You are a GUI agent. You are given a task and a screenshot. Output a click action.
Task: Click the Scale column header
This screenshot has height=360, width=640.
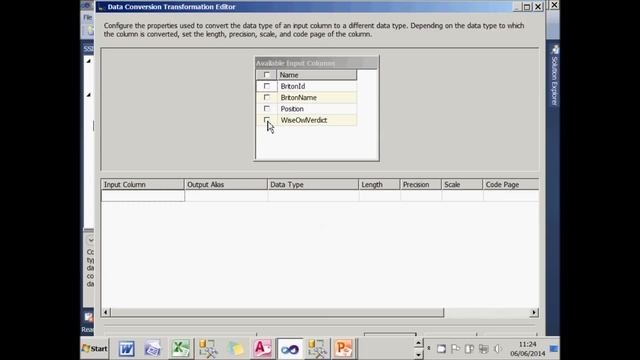[462, 184]
